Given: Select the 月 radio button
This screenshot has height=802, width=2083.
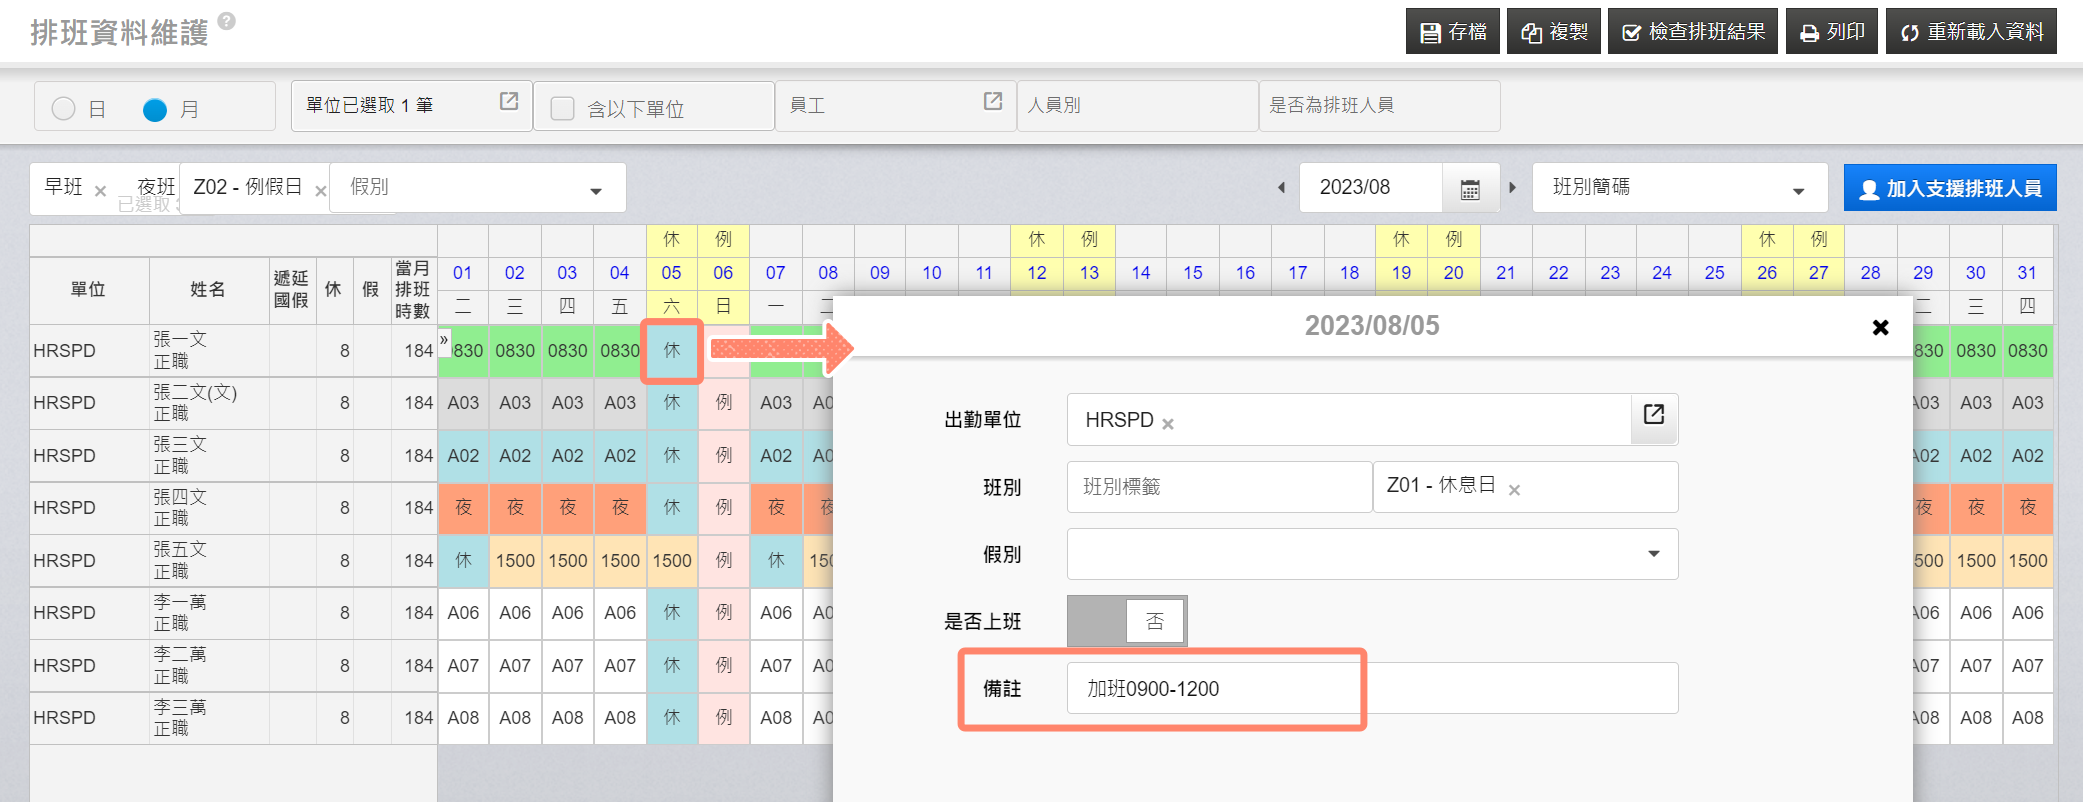Looking at the screenshot, I should pos(155,109).
